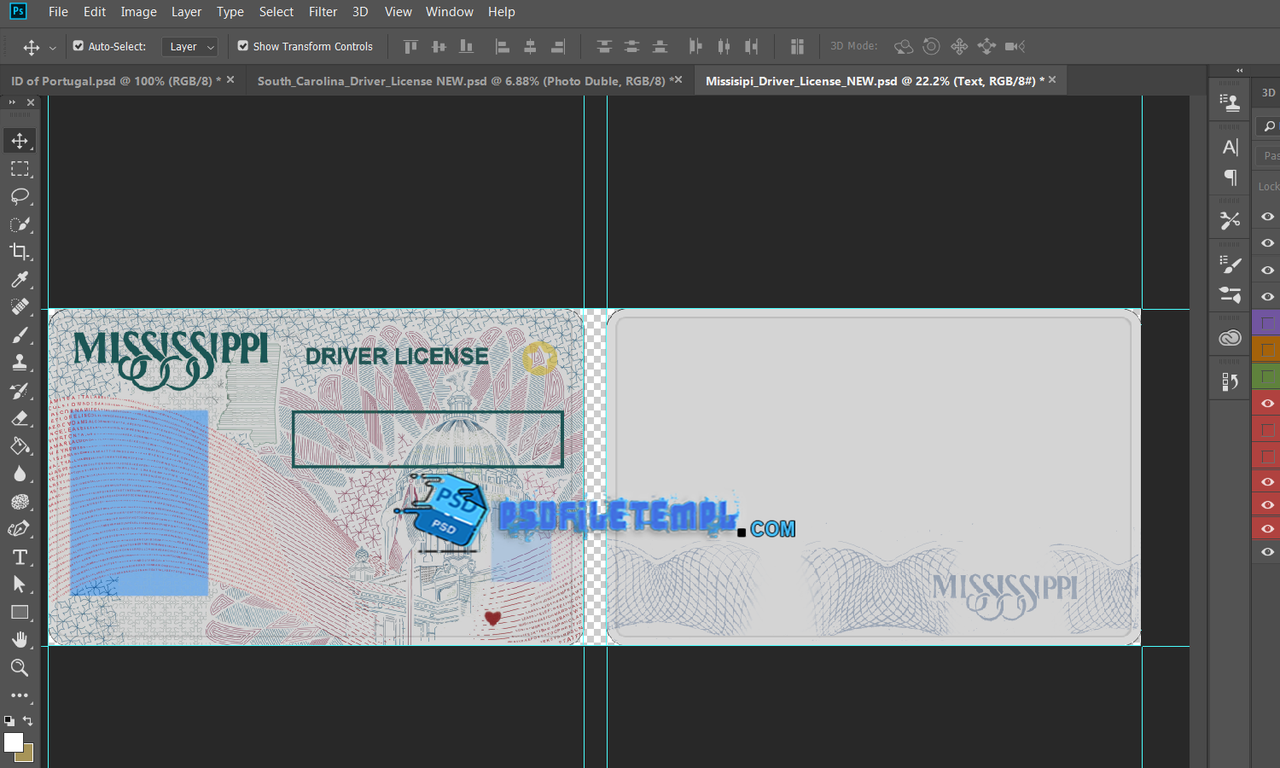Open the Brush Settings panel icon

pos(1230,264)
